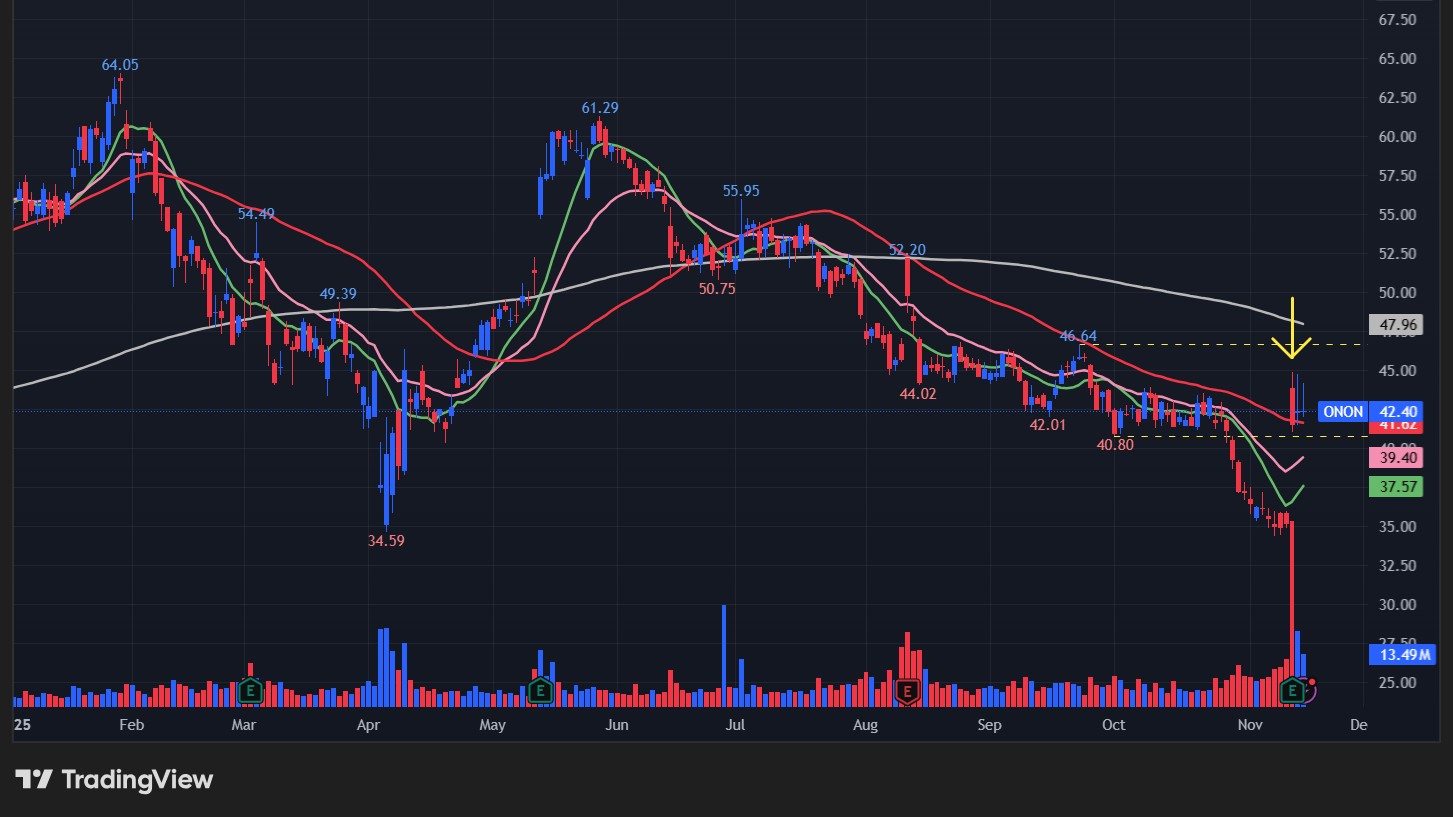
Task: Click the May earnings E marker
Action: tap(540, 690)
